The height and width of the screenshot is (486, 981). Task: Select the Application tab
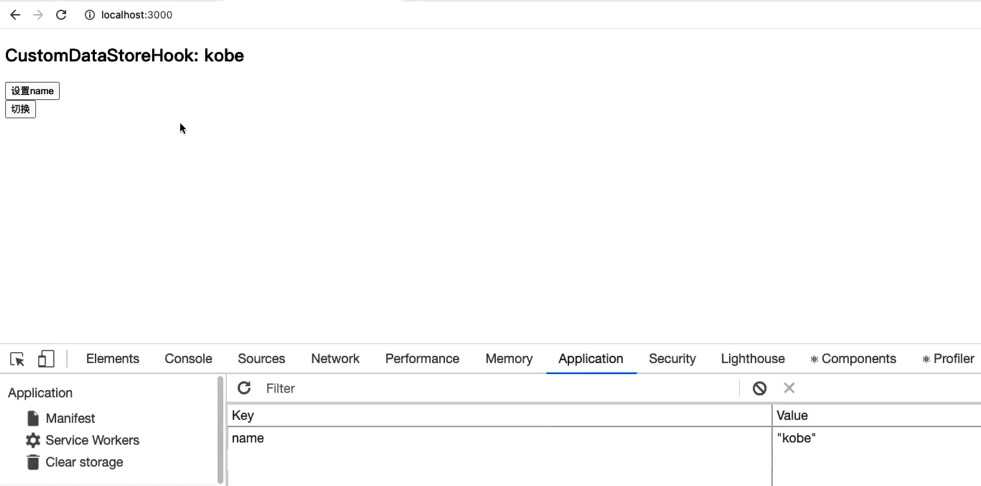point(591,359)
